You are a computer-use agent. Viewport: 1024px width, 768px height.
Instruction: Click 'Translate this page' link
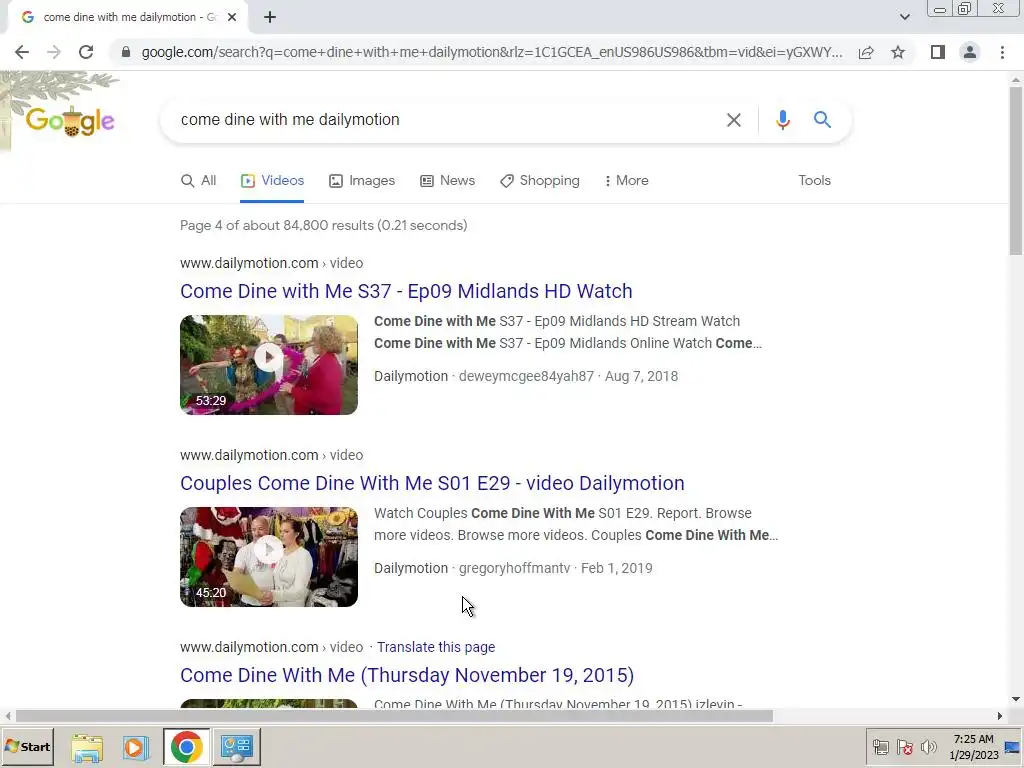[436, 647]
